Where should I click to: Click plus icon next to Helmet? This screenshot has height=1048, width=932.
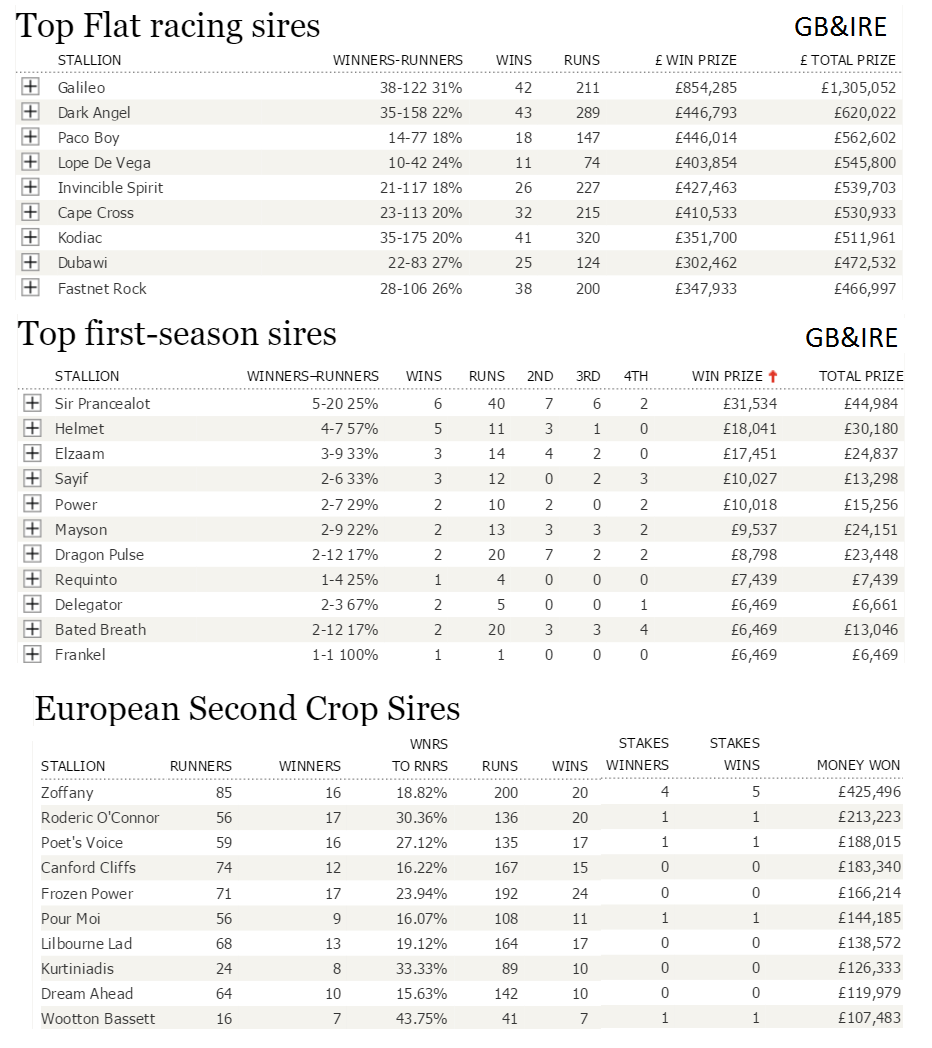[x=32, y=428]
